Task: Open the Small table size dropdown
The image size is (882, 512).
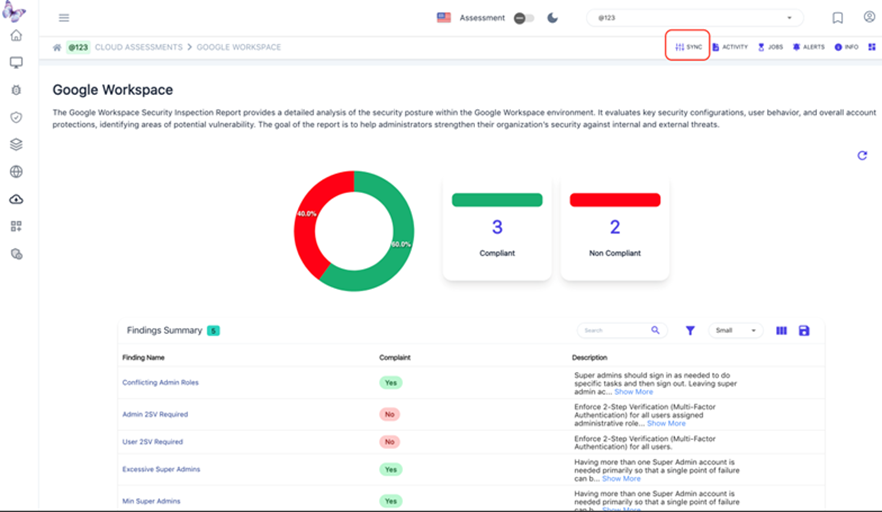Action: click(735, 330)
